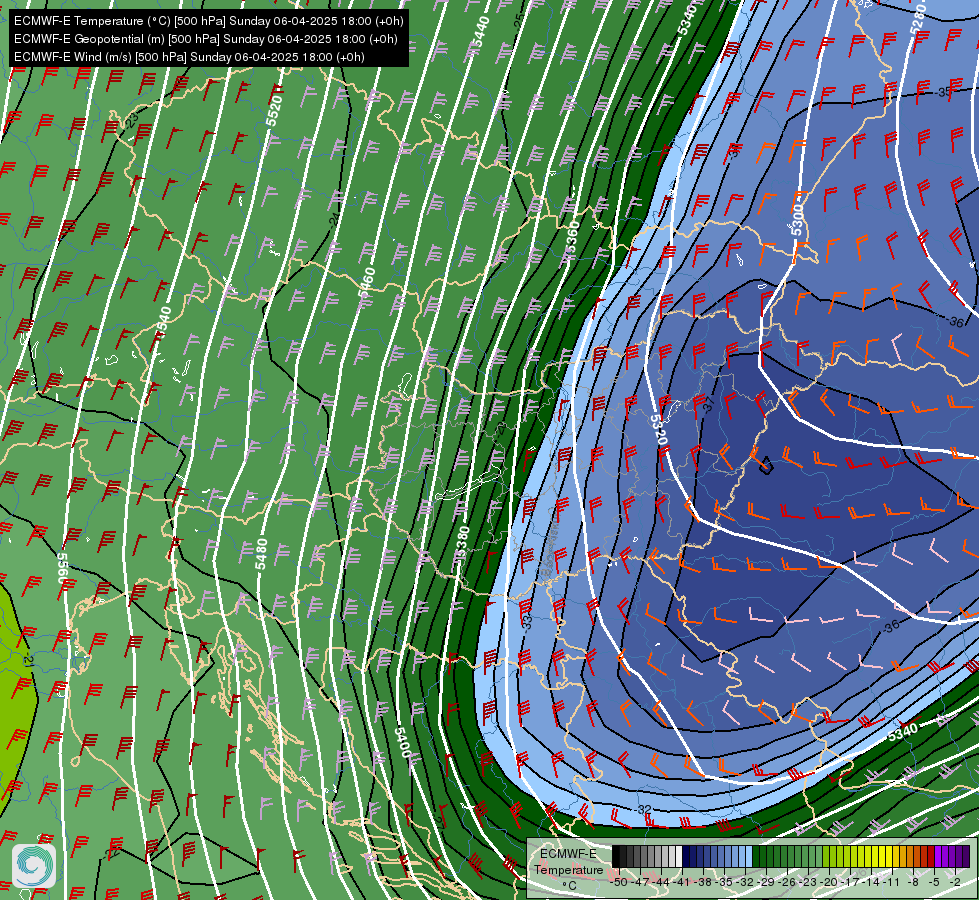Click the light blue swatch next to -32
The width and height of the screenshot is (979, 900).
point(749,856)
